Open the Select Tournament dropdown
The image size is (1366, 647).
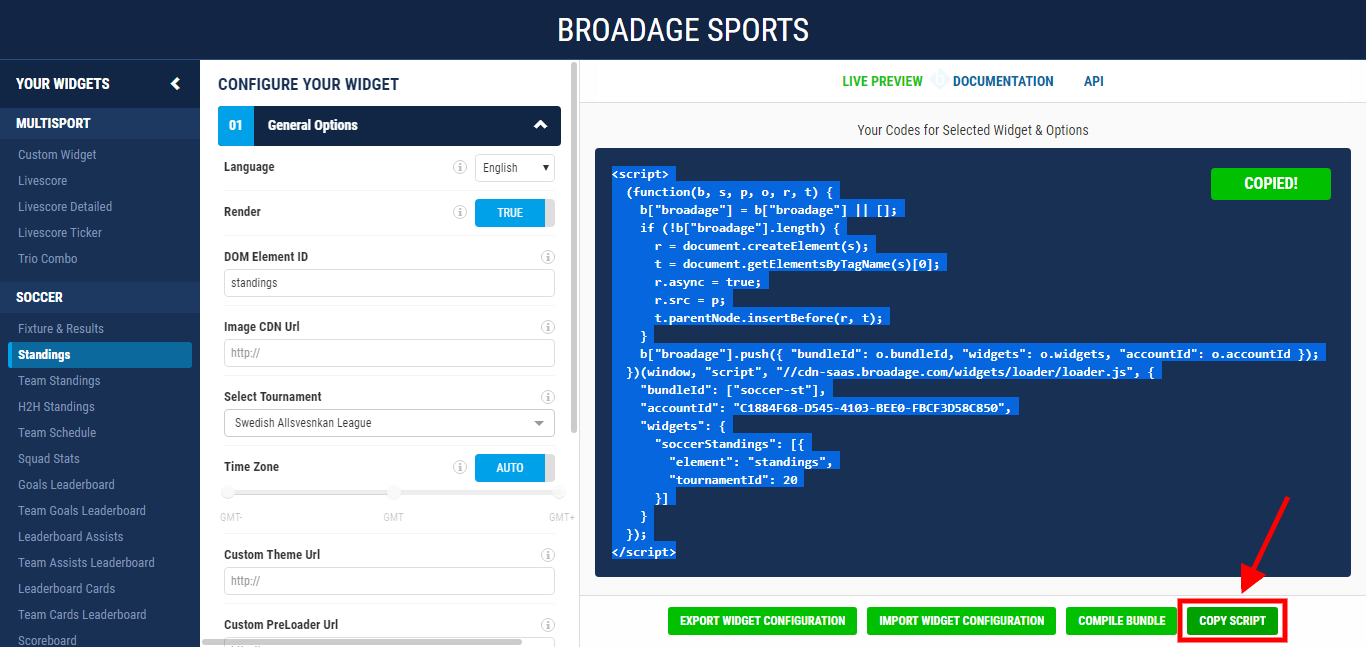(x=389, y=423)
